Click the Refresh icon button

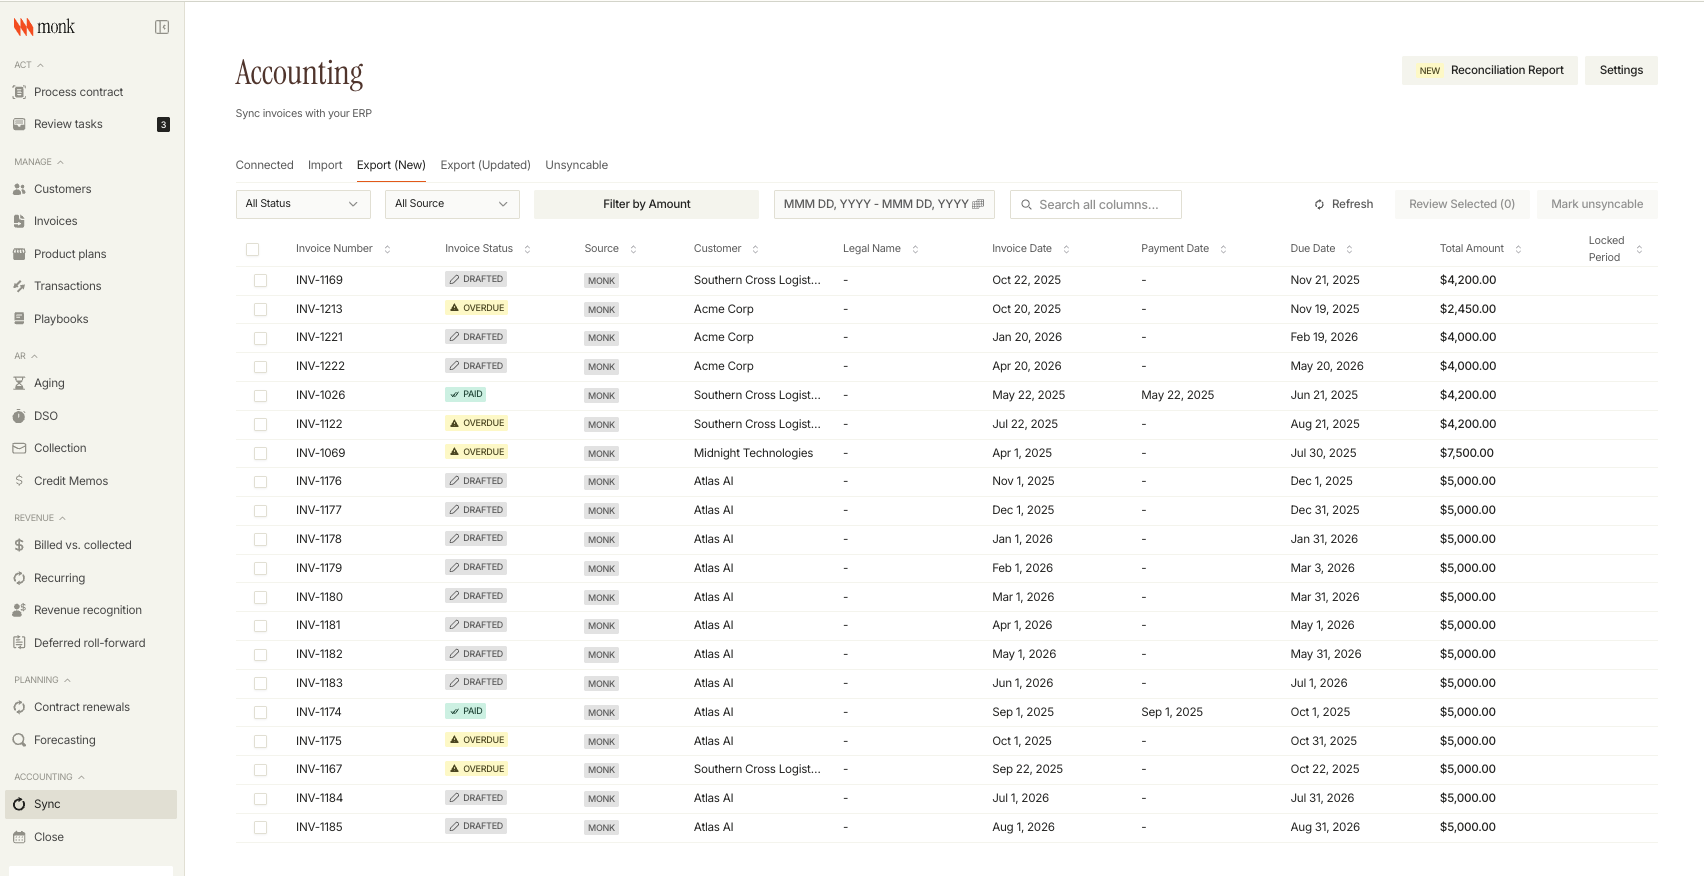1319,204
